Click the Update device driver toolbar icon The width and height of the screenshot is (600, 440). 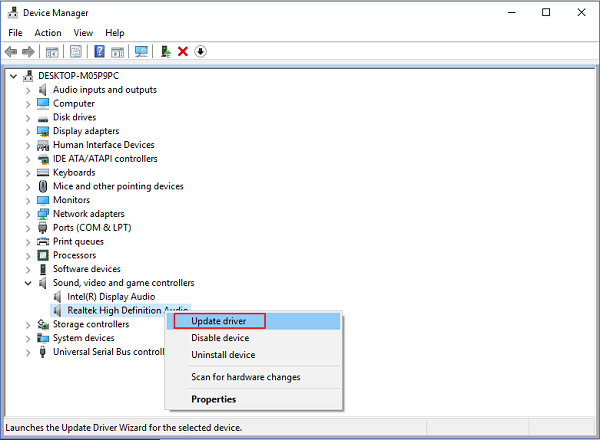pyautogui.click(x=166, y=51)
